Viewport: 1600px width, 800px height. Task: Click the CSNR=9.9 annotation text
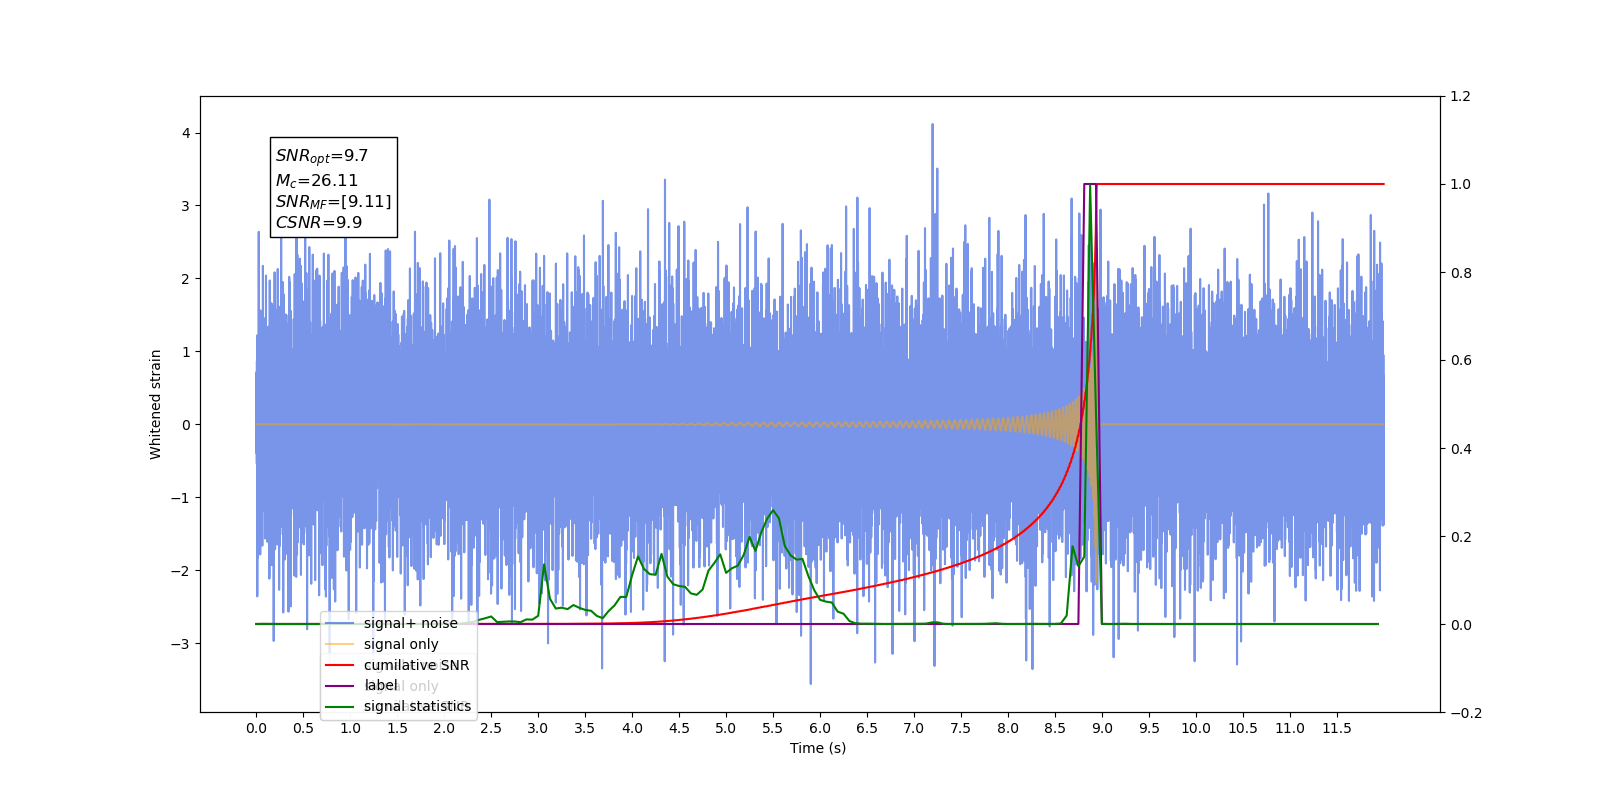tap(319, 223)
